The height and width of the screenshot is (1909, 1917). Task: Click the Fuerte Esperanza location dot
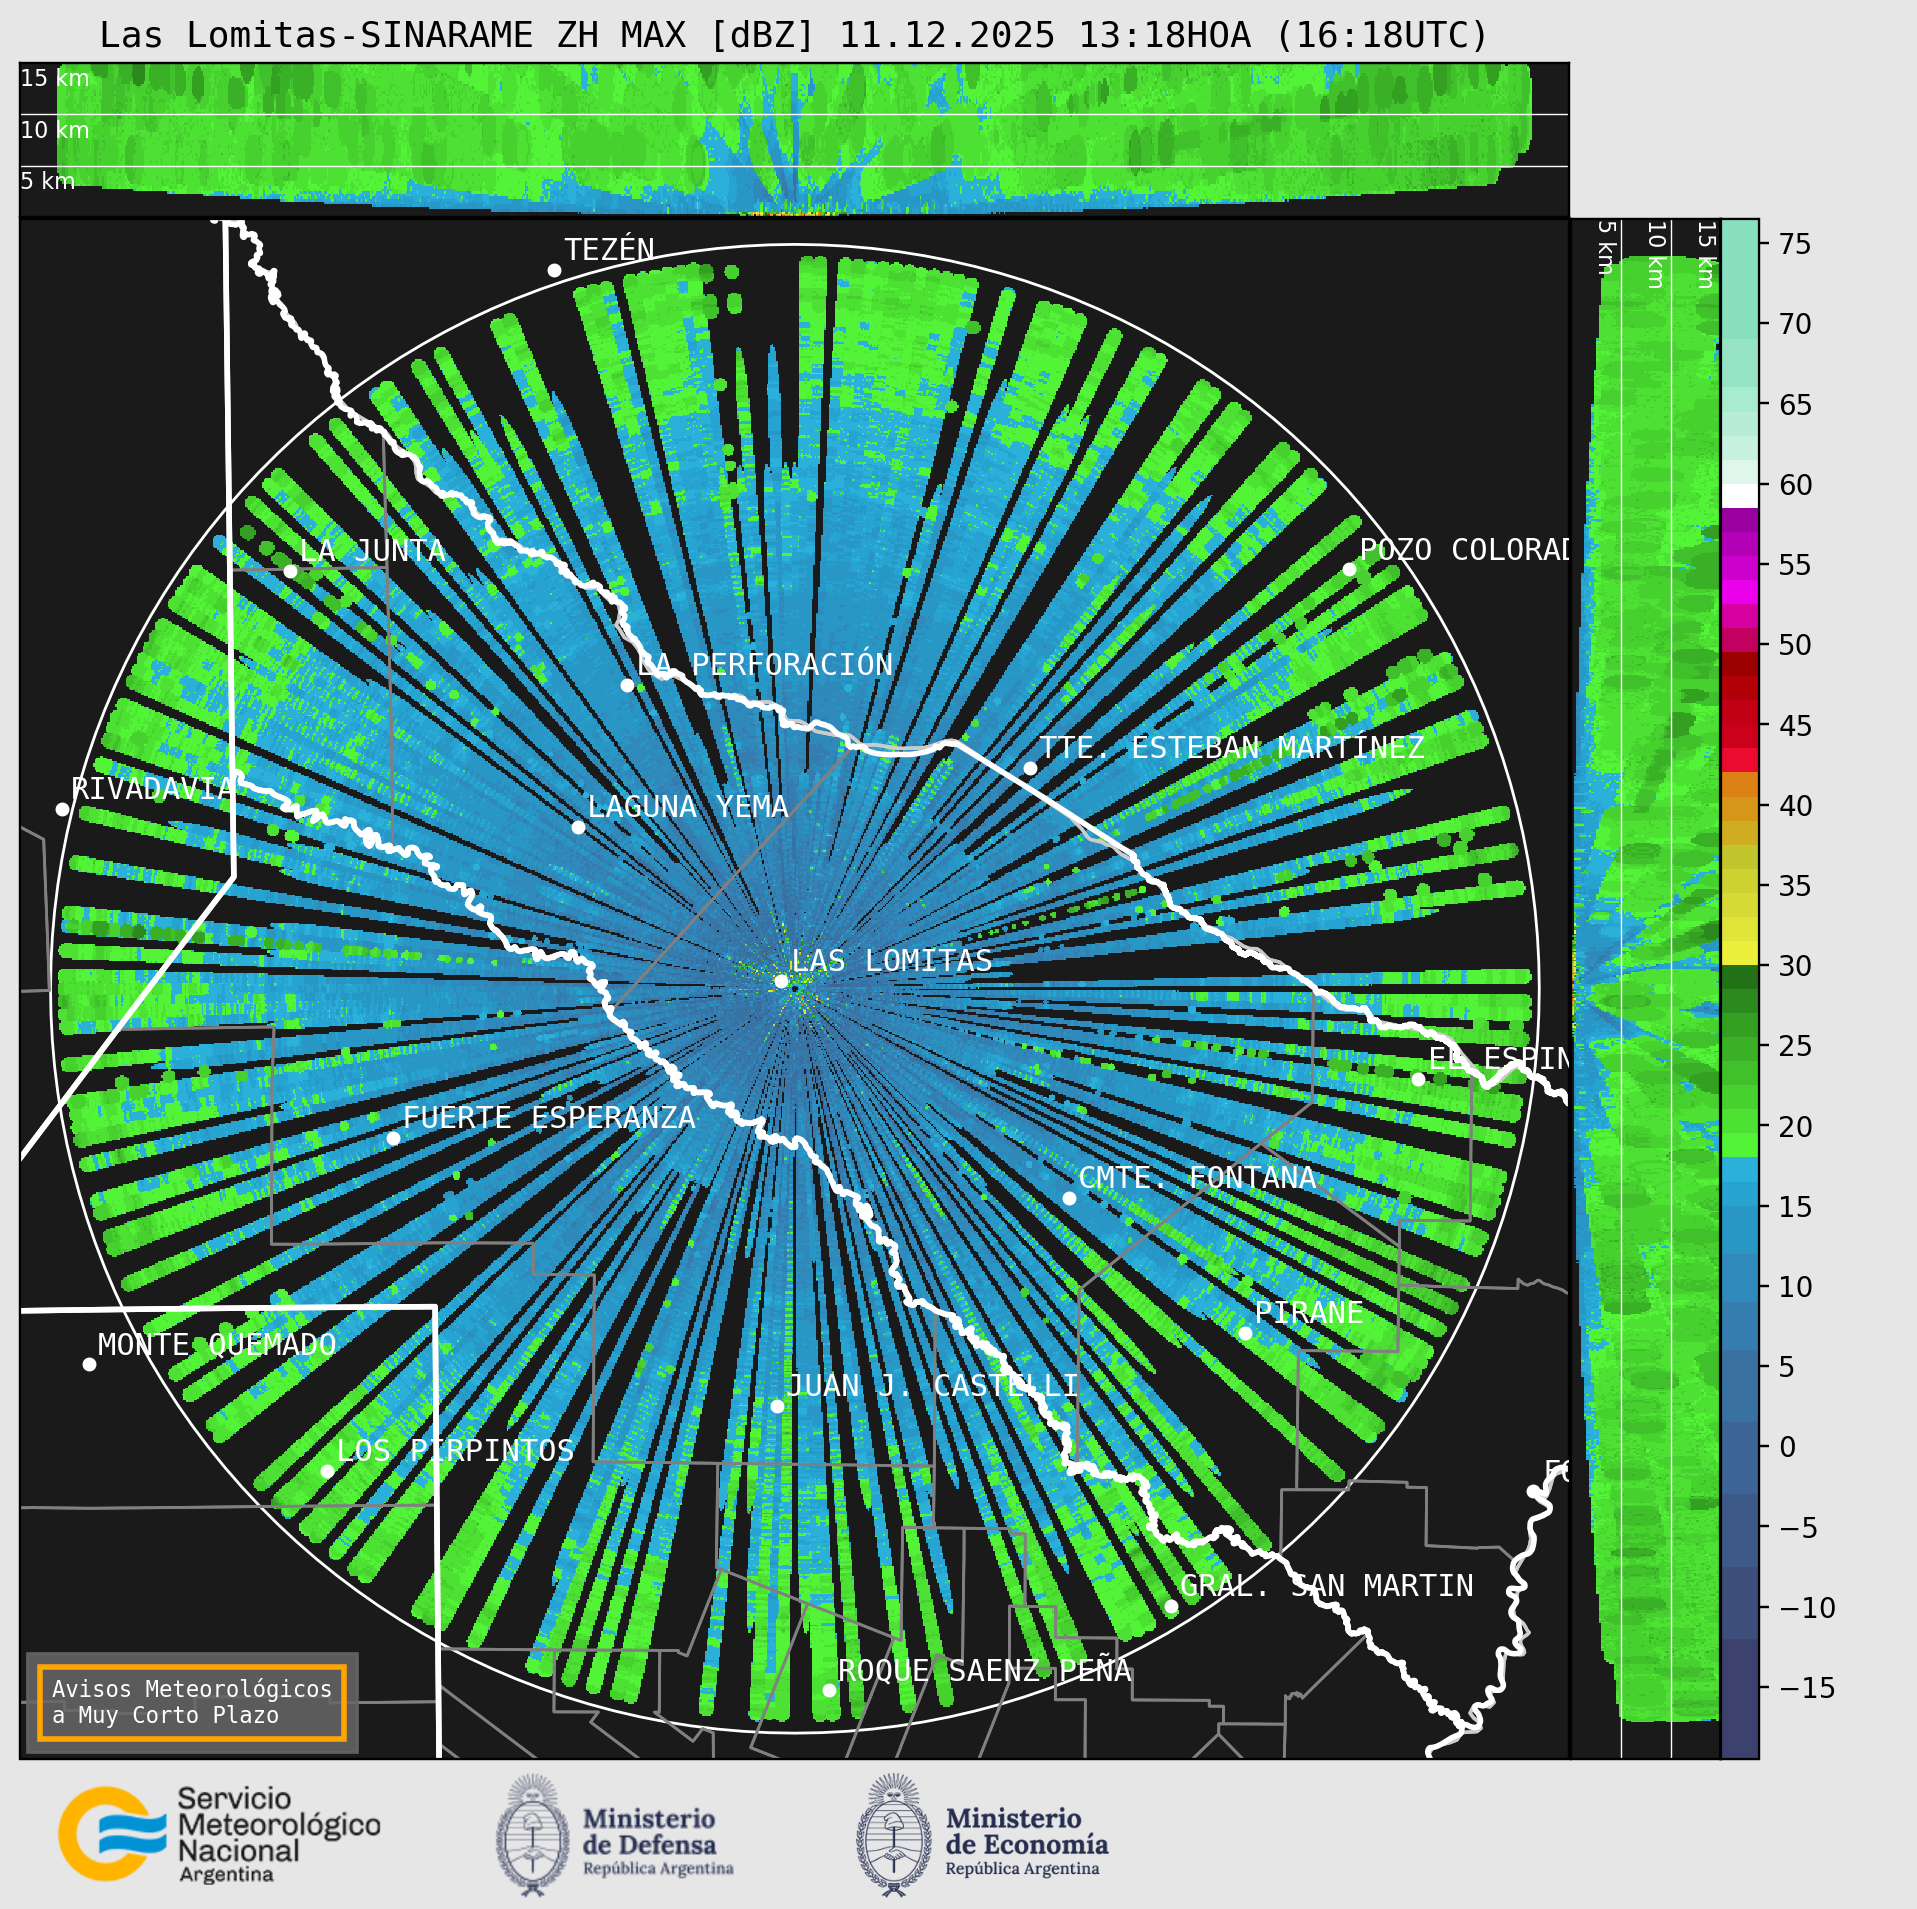point(393,1138)
